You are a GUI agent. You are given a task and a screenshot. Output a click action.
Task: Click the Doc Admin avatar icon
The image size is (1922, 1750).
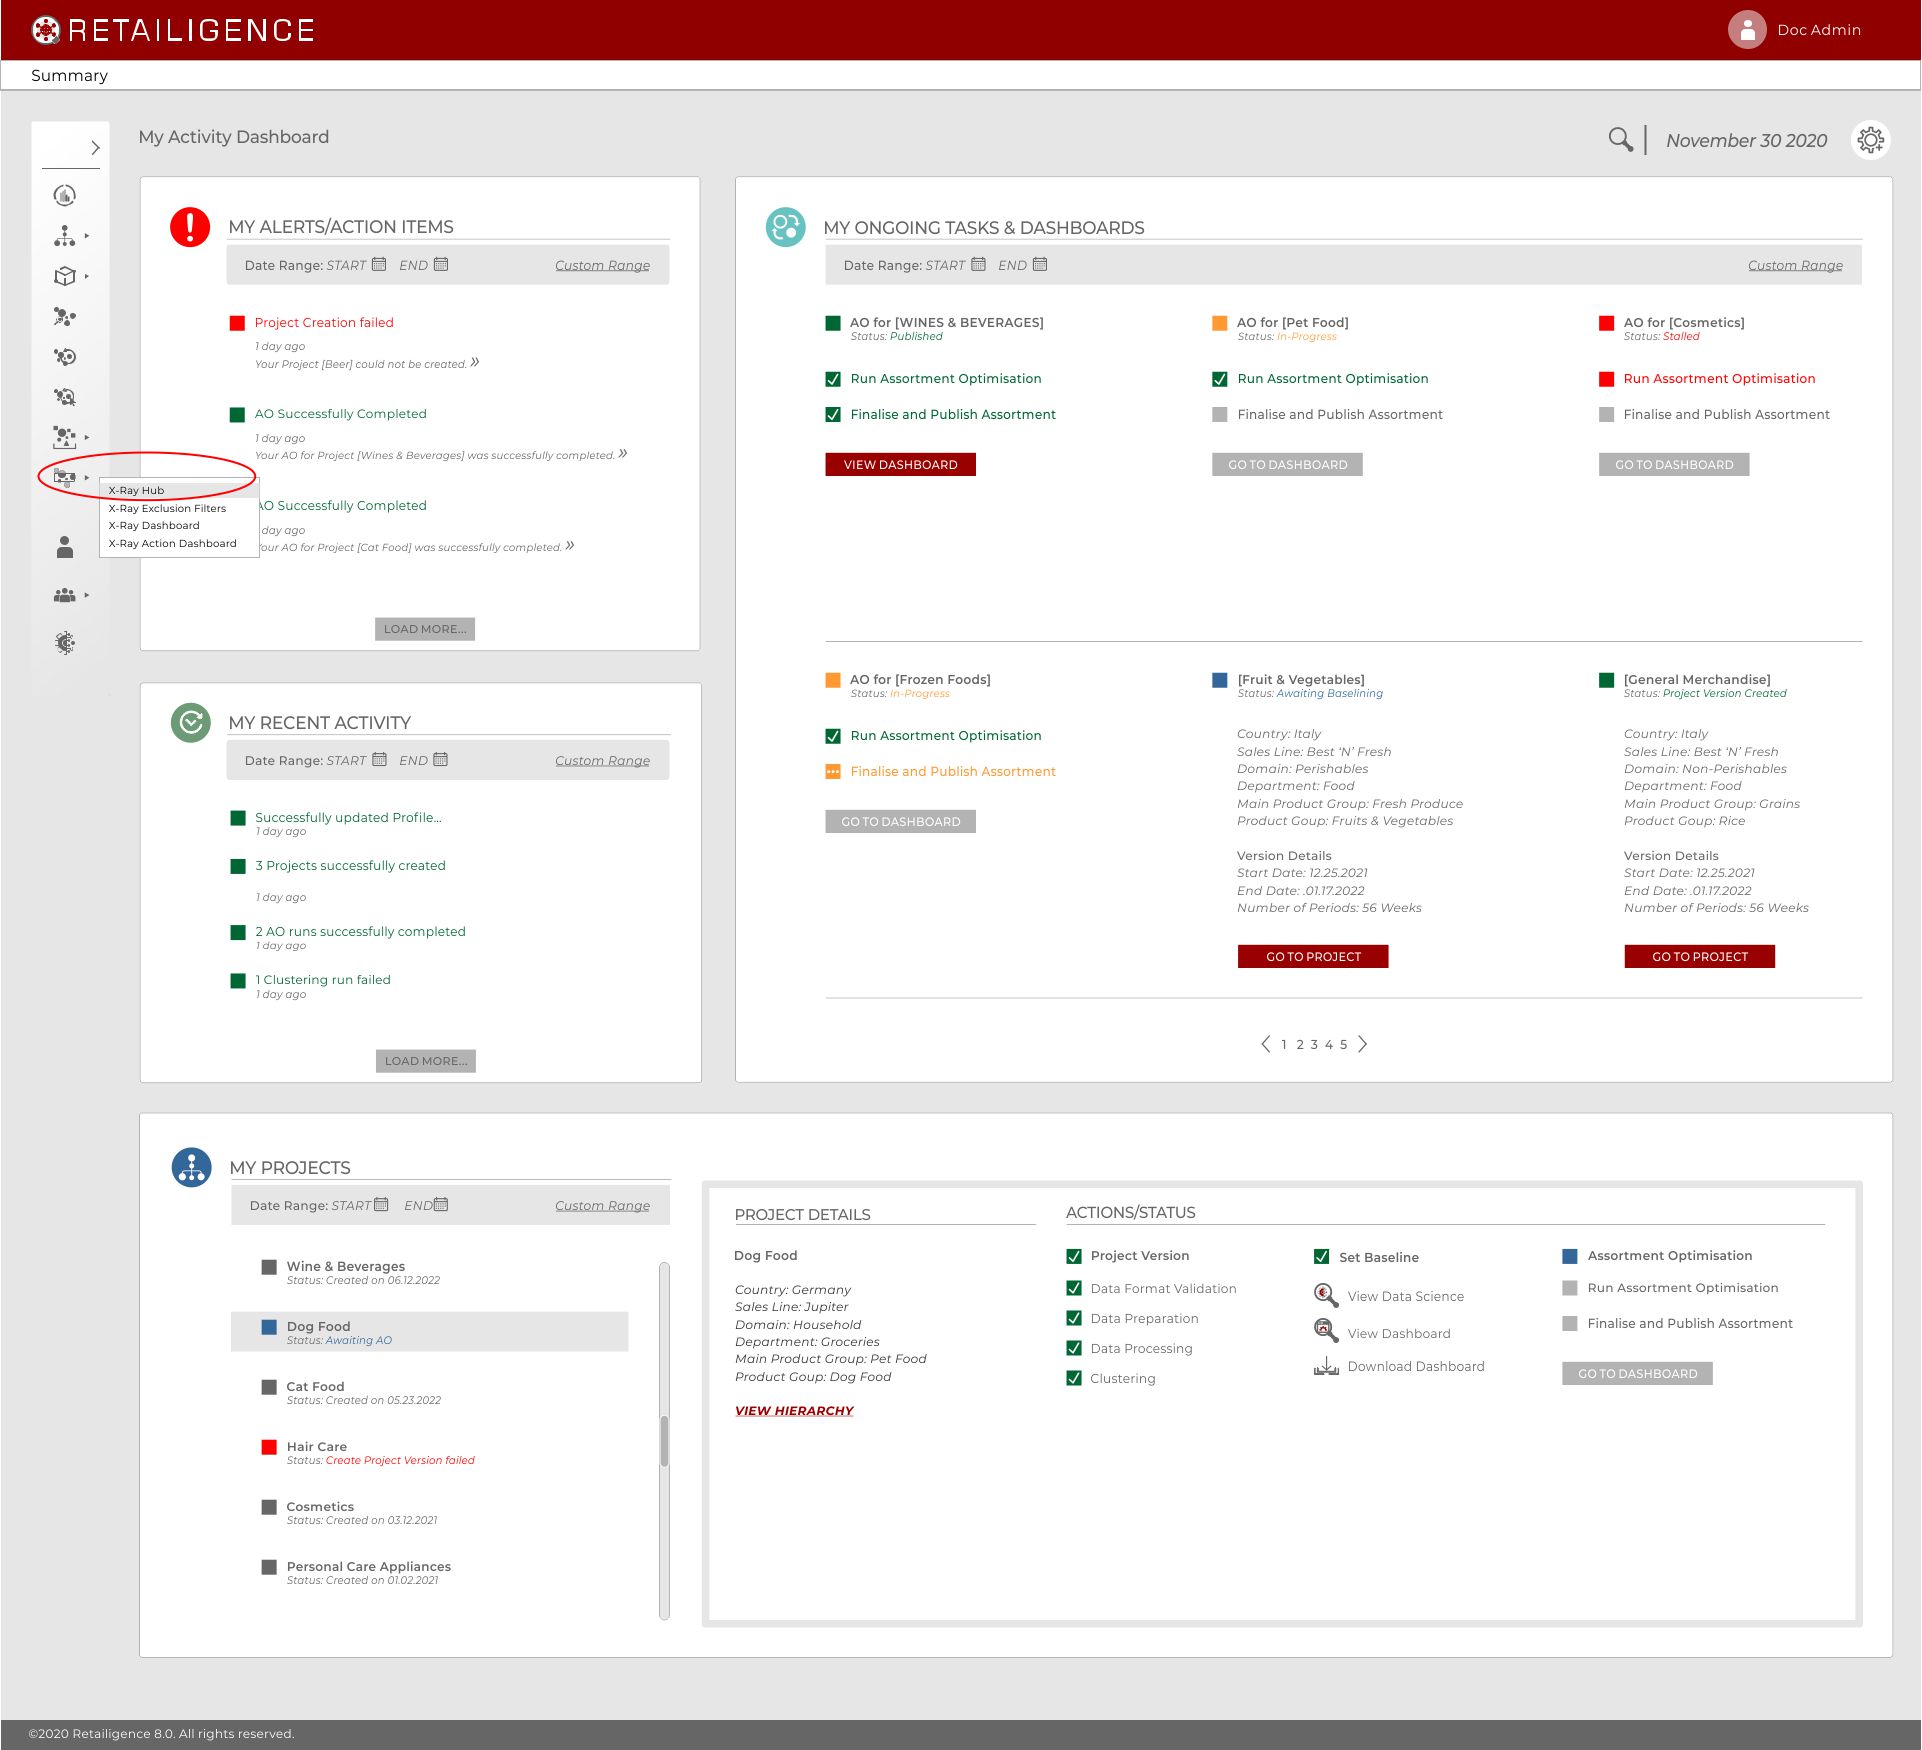1747,30
